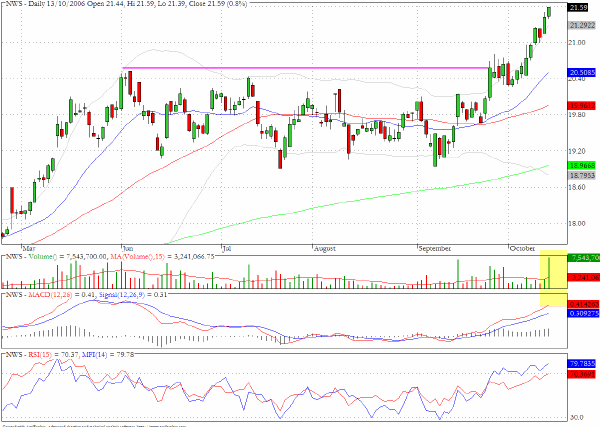
Task: Select the black 21.59 last price label
Action: coord(579,8)
